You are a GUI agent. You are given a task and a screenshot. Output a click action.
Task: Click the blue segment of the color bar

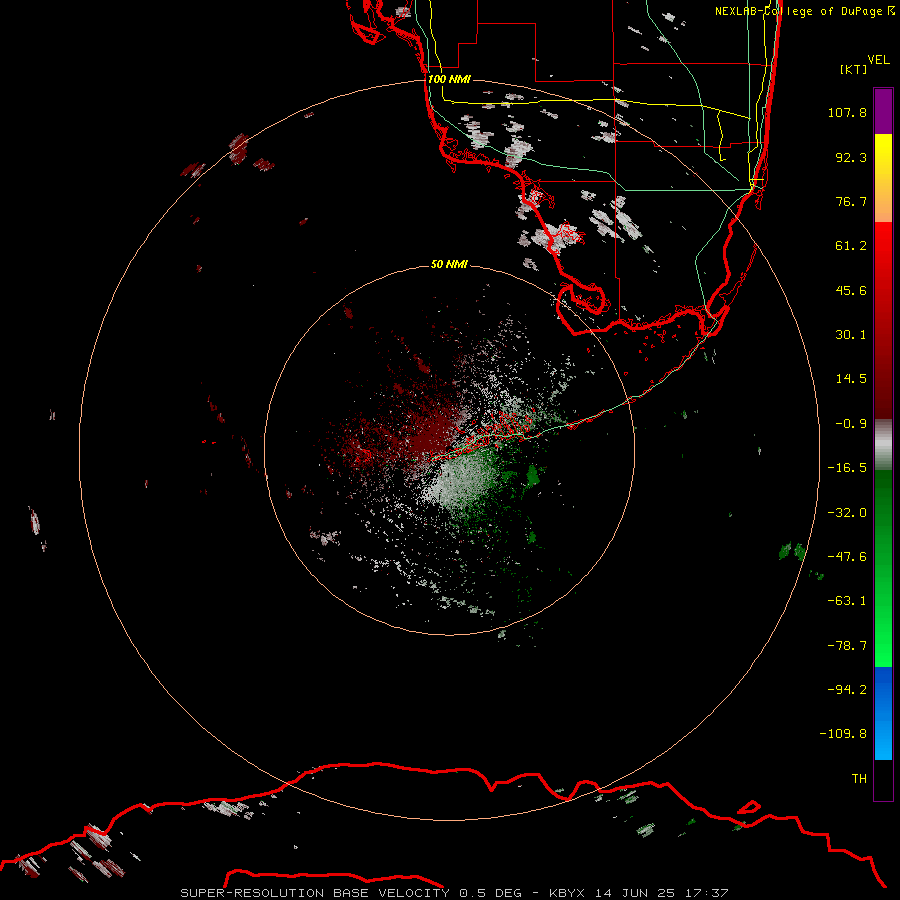pos(883,713)
